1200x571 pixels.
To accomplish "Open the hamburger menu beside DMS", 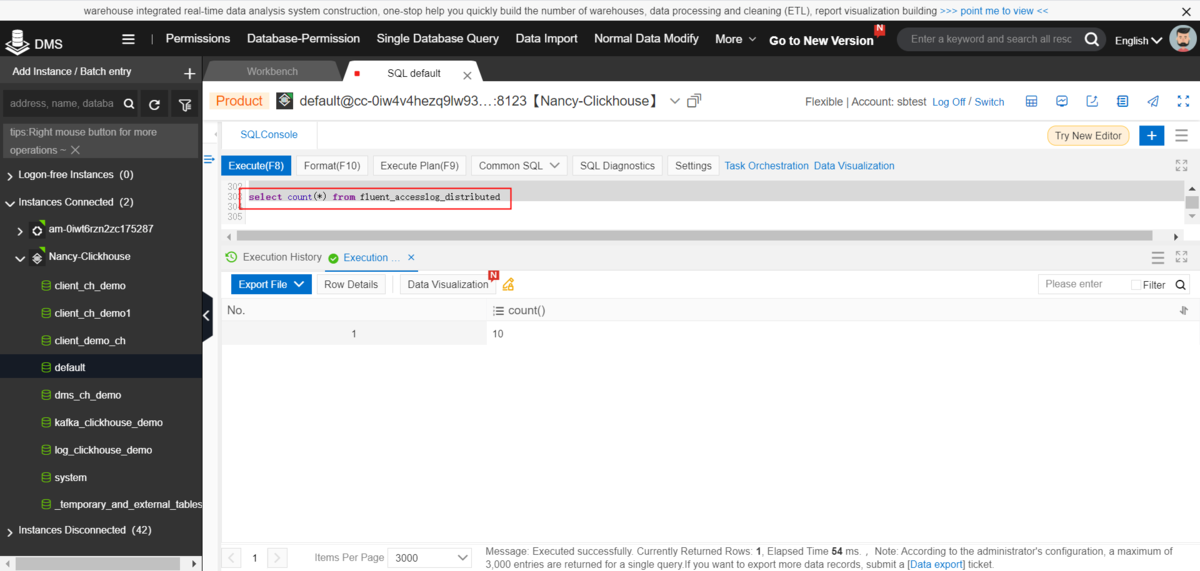I will [x=128, y=39].
